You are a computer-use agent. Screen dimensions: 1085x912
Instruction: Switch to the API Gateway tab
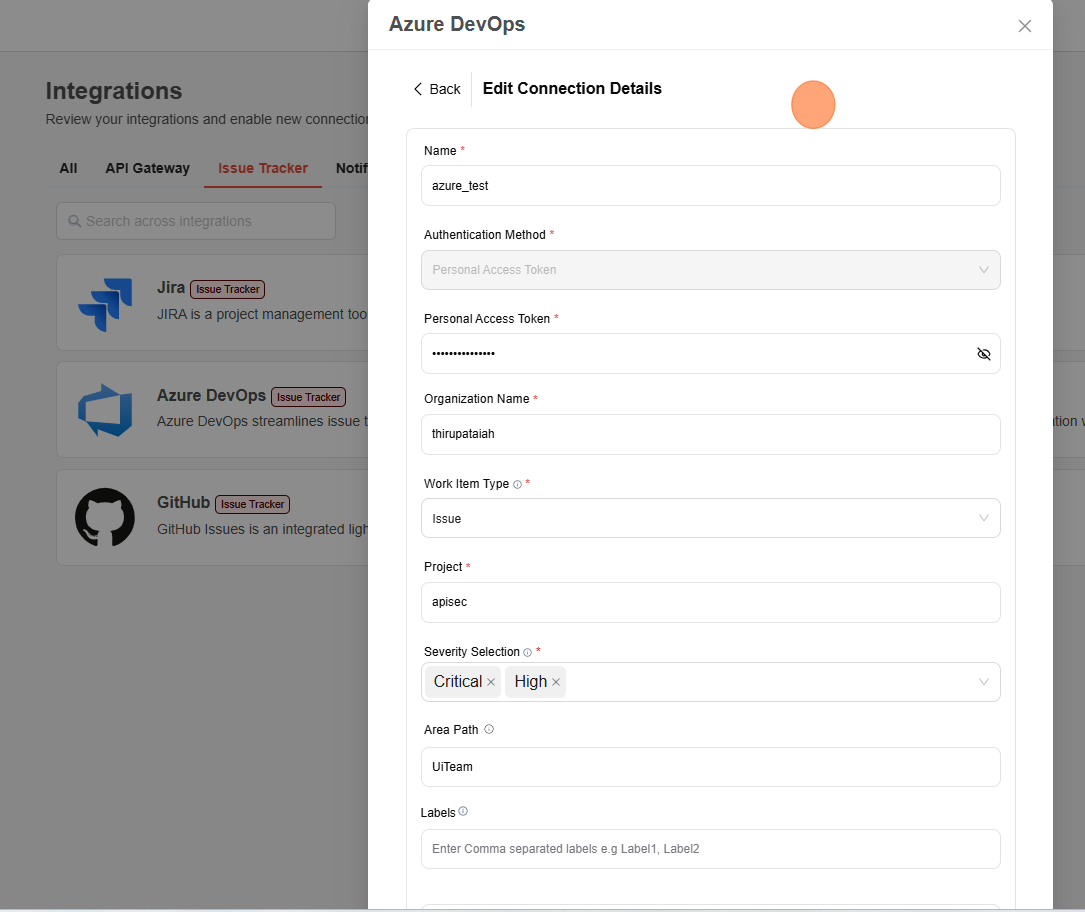147,168
